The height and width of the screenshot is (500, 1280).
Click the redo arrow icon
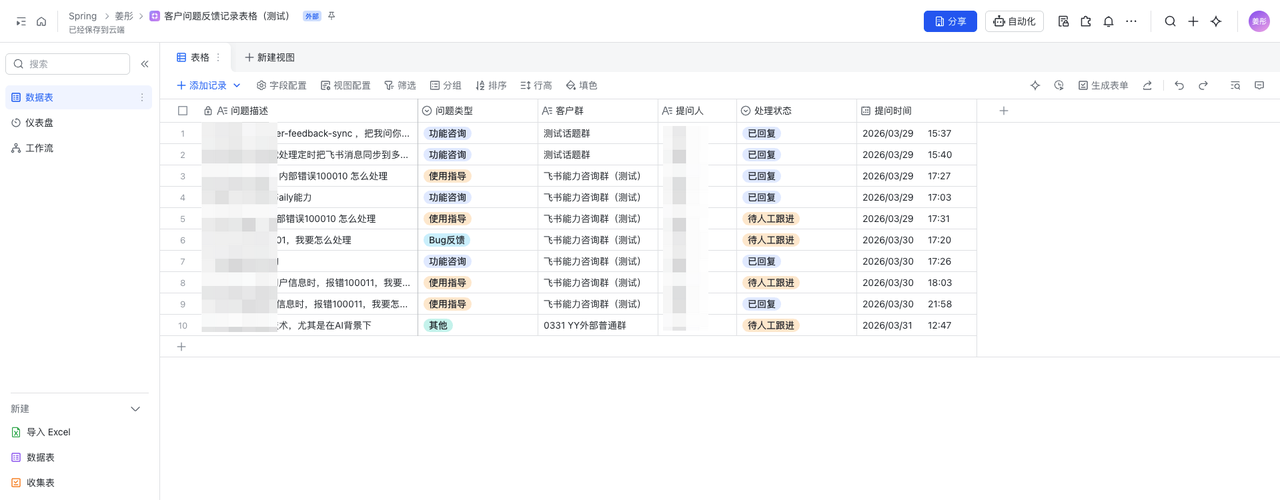(1203, 86)
